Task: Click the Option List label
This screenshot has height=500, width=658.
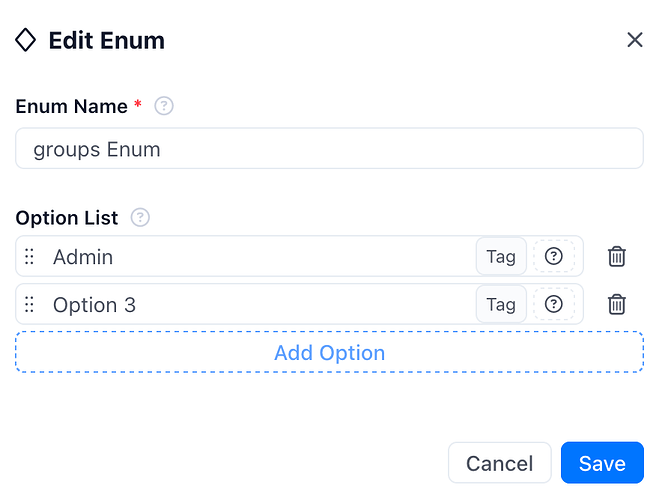Action: click(x=67, y=218)
